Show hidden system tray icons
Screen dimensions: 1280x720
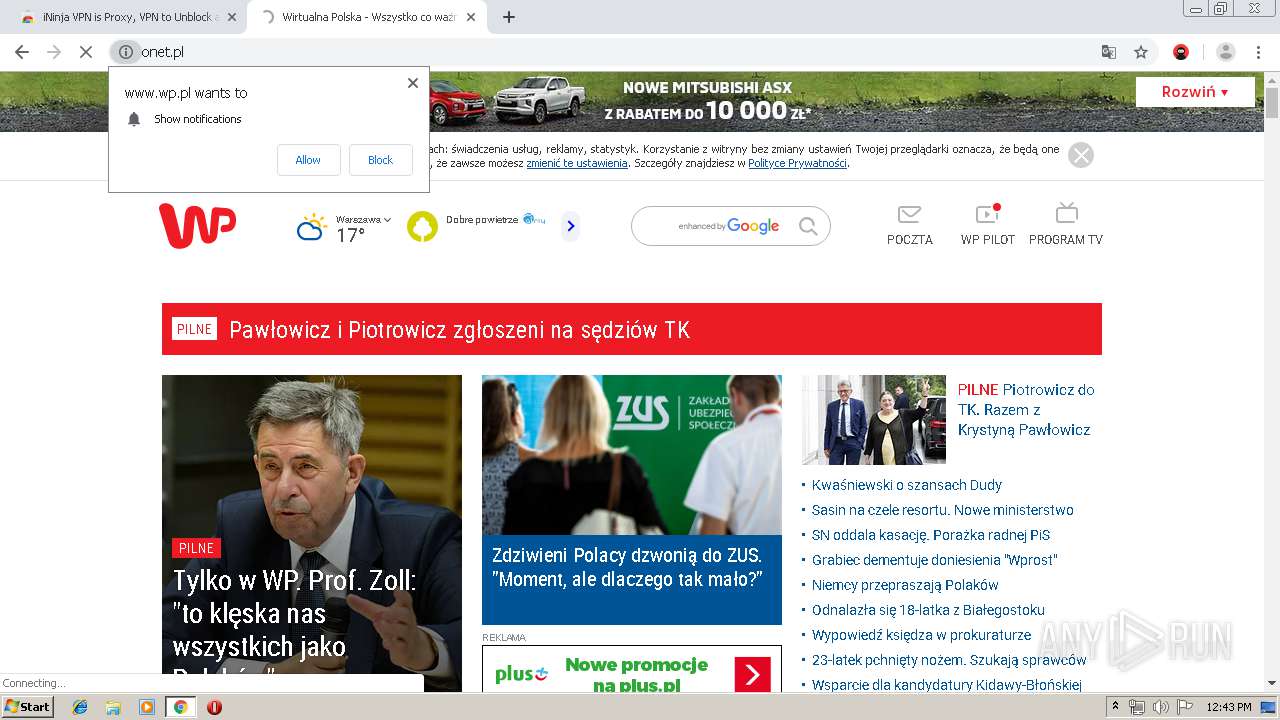point(1116,707)
